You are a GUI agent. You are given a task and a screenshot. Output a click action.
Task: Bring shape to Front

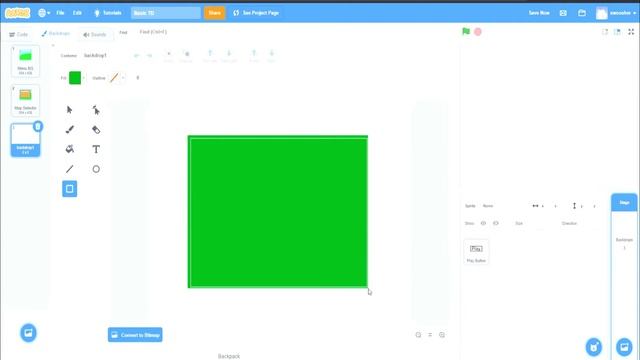[253, 56]
